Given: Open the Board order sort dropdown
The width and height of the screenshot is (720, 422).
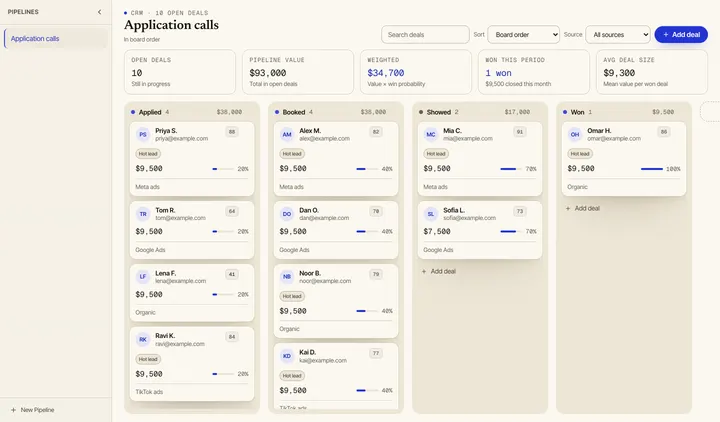Looking at the screenshot, I should [523, 34].
